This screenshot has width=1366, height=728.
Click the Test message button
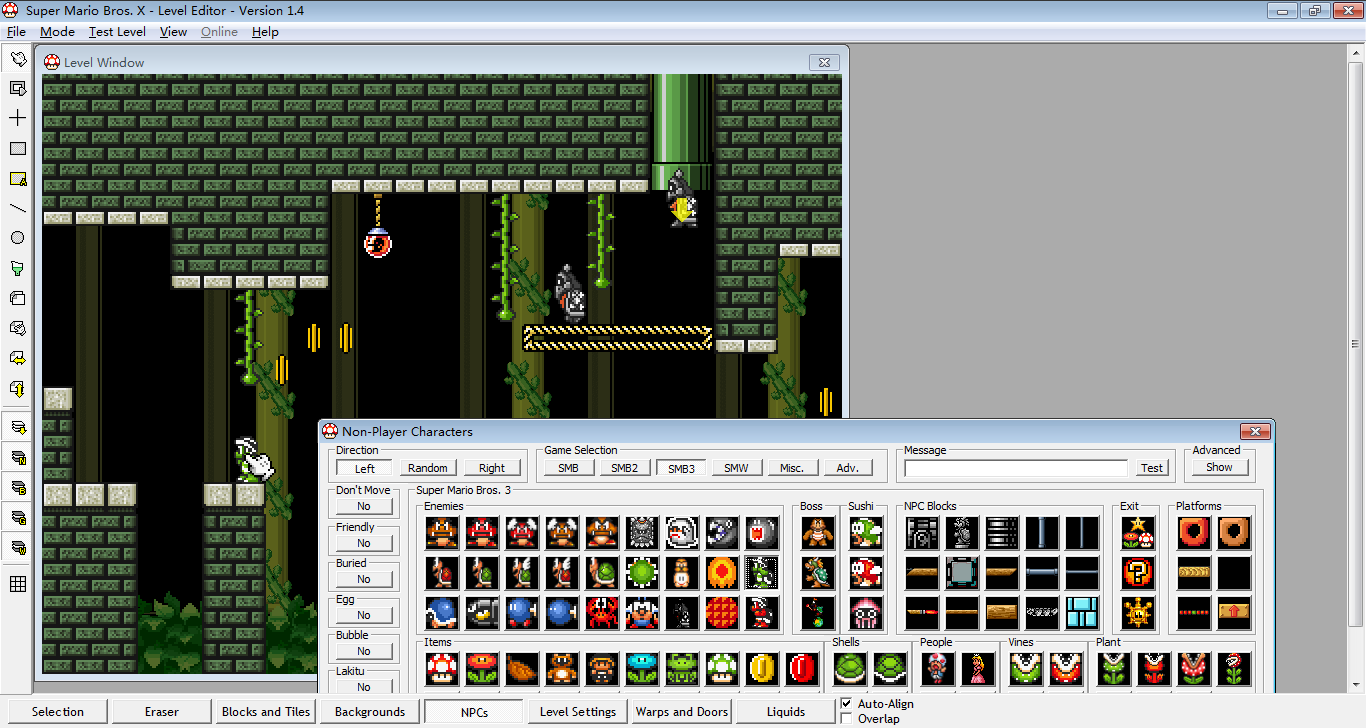(x=1152, y=468)
